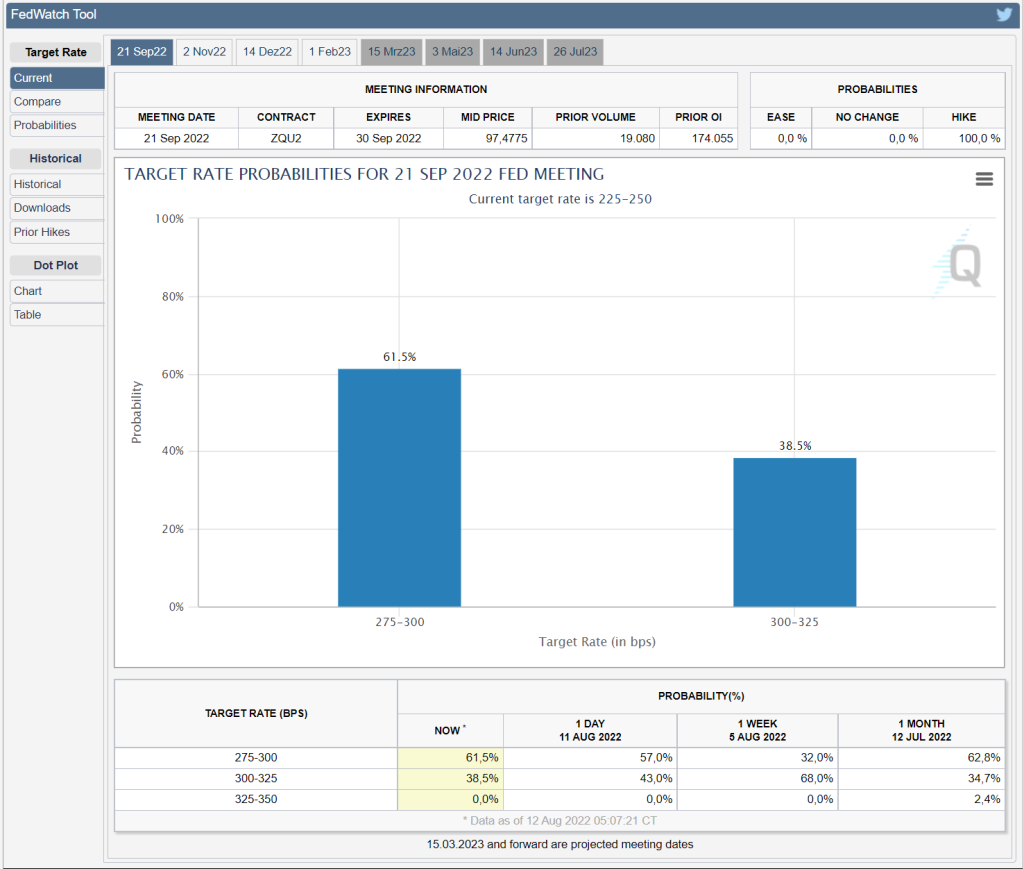1024x869 pixels.
Task: Open the Prior Hikes page
Action: 57,232
